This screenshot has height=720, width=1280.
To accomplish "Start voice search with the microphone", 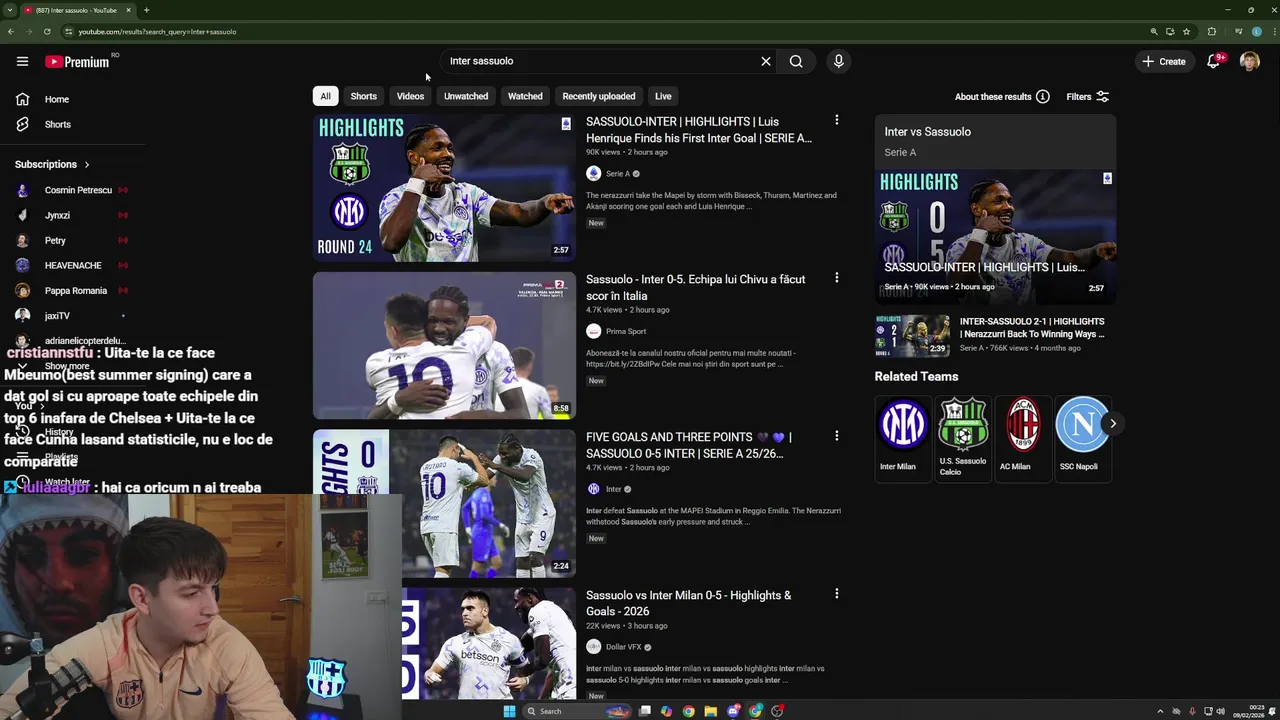I will point(839,61).
